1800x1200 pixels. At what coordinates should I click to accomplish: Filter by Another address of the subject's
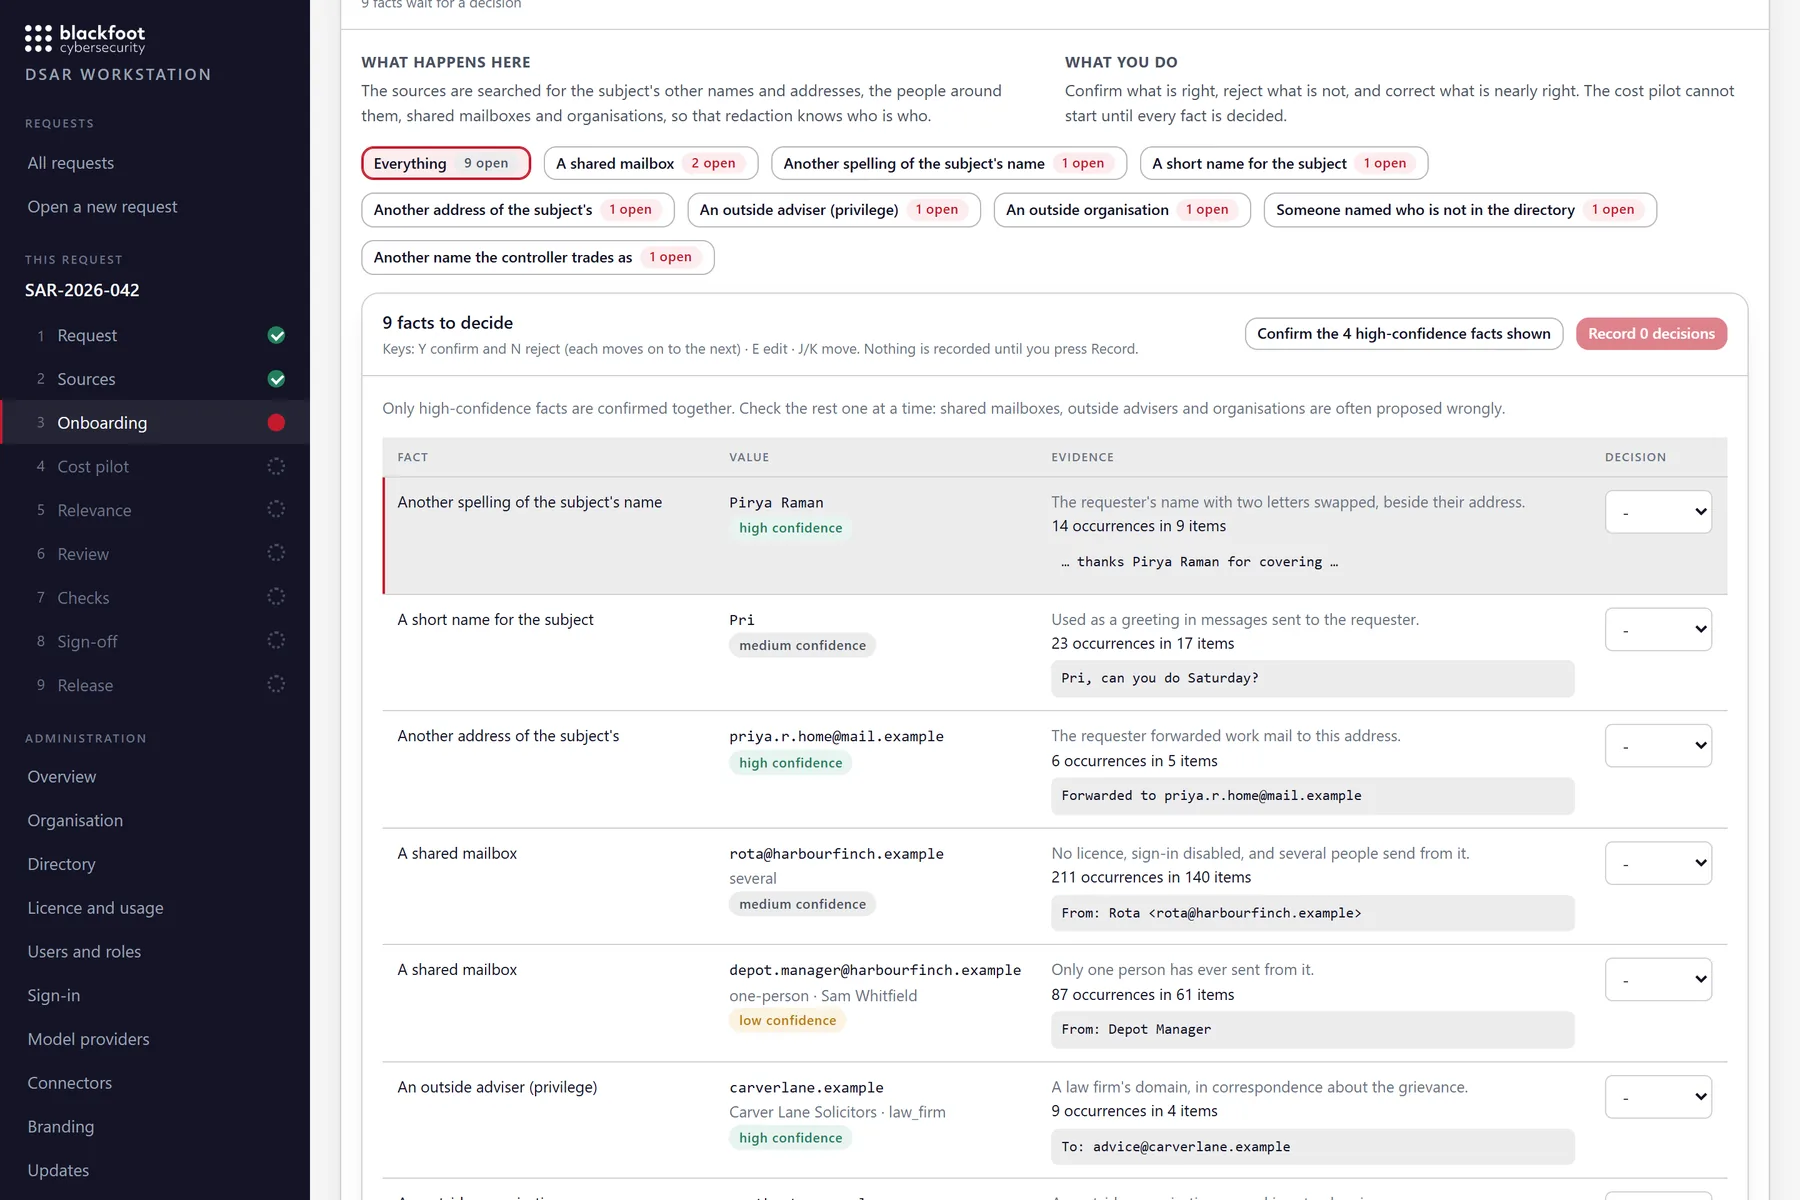[x=518, y=210]
